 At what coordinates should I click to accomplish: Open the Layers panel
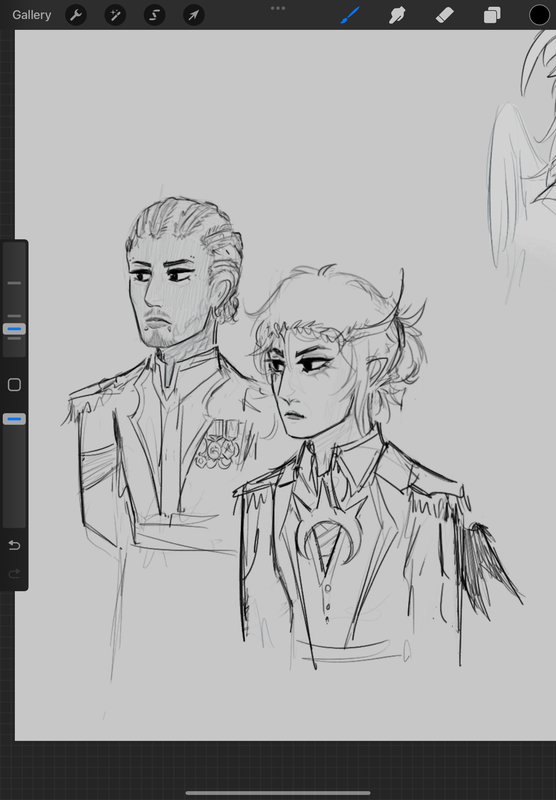point(492,15)
